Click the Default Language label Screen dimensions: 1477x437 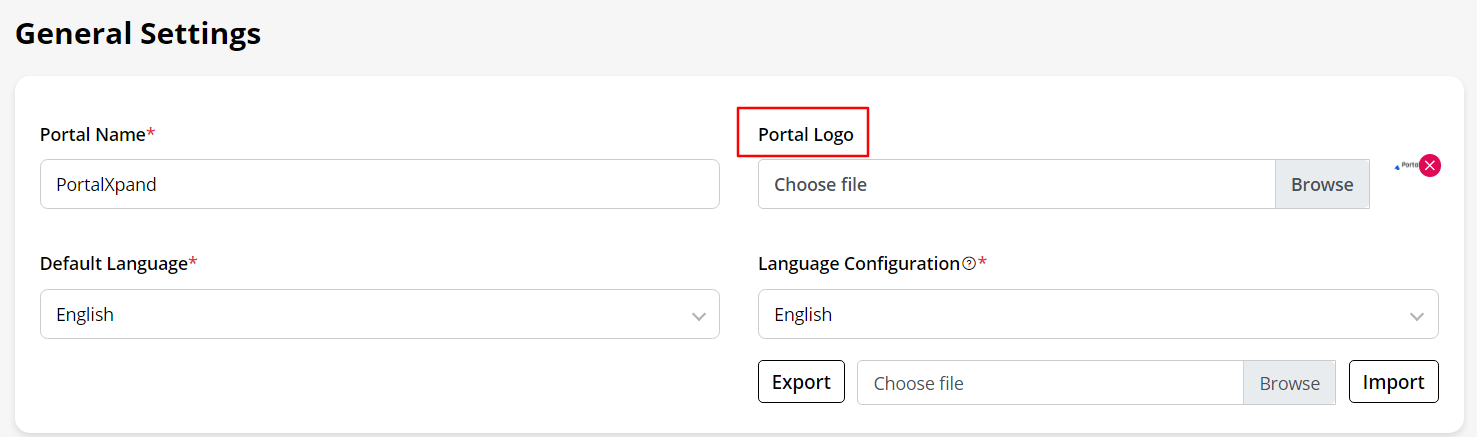(x=113, y=264)
